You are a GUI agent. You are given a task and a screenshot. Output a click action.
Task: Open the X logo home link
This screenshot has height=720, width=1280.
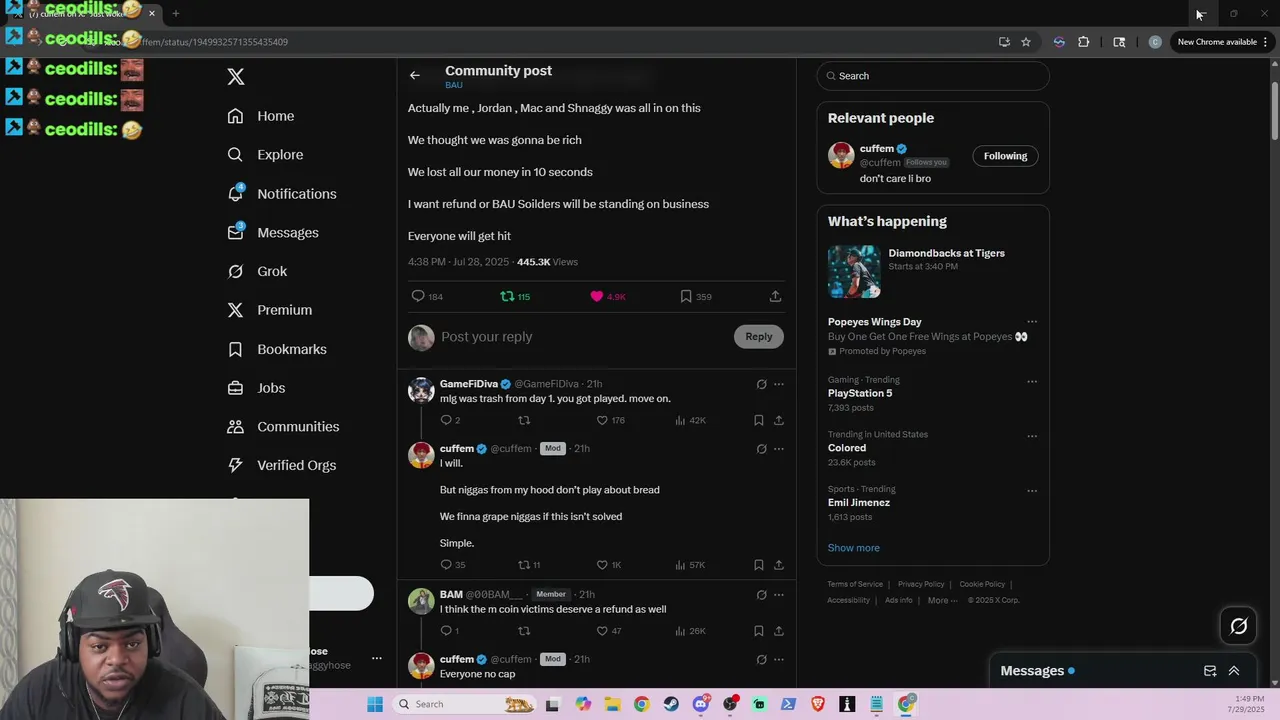point(236,77)
